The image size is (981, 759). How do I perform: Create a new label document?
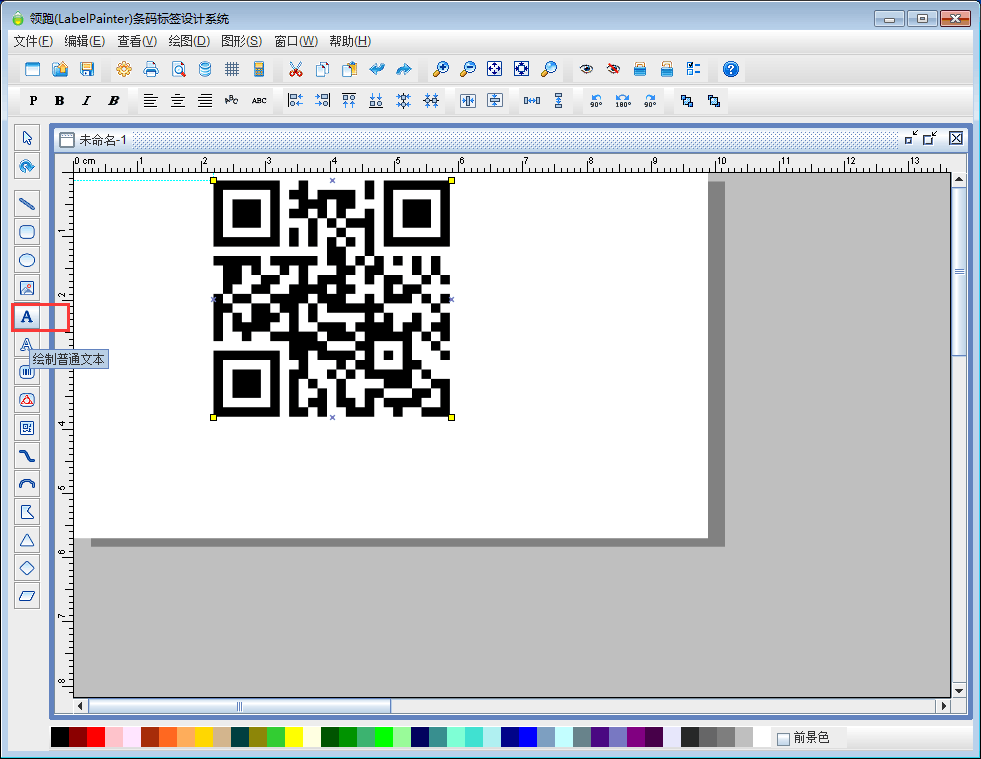tap(33, 69)
